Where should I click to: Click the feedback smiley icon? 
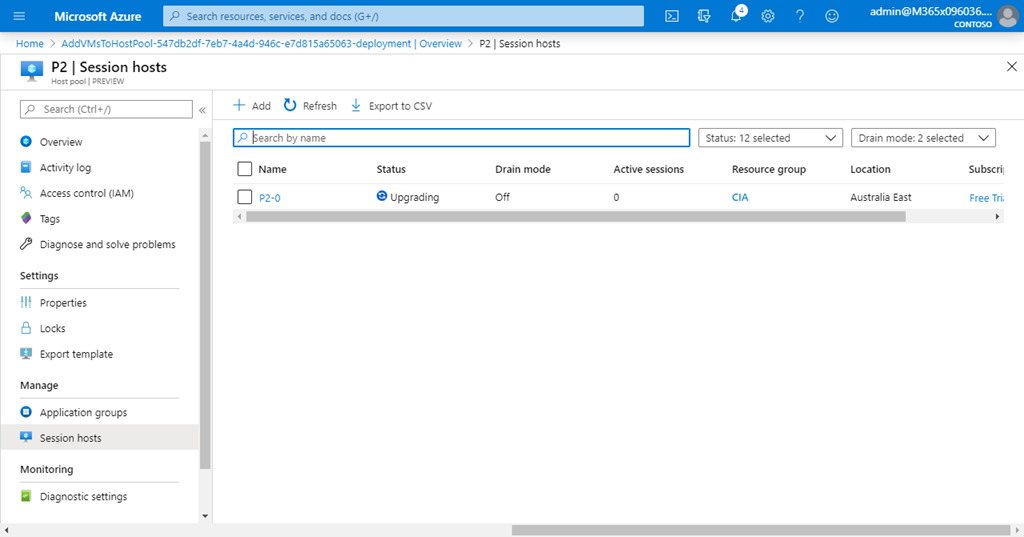pyautogui.click(x=832, y=16)
